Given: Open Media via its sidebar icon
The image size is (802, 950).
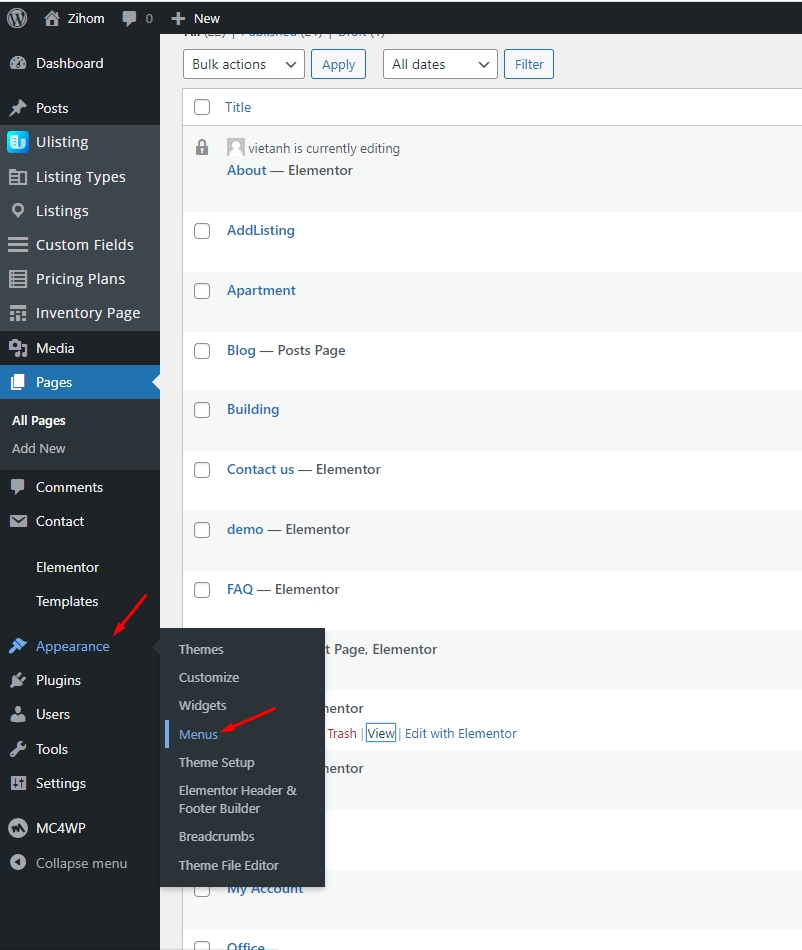Looking at the screenshot, I should click(18, 348).
